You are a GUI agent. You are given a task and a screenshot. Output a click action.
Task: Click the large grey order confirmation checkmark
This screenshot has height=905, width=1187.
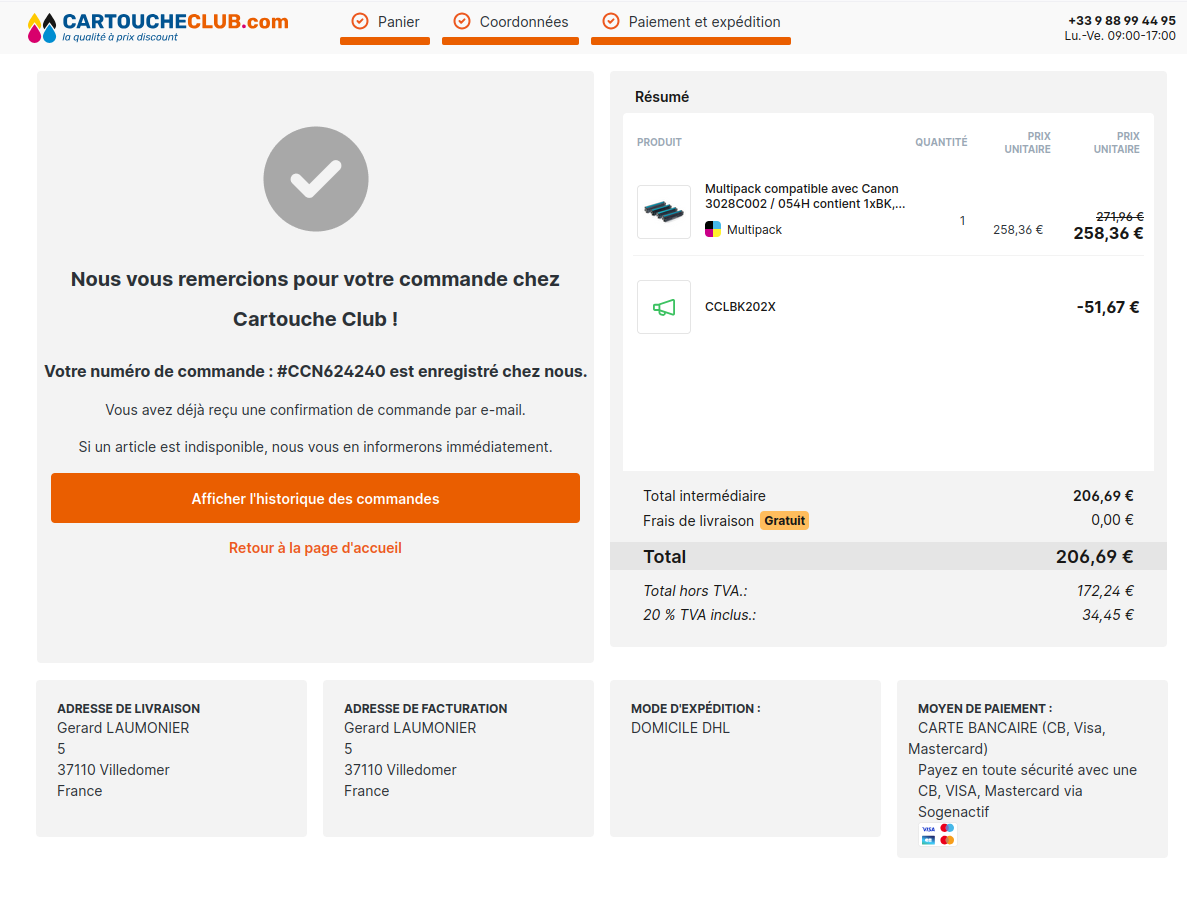(316, 179)
